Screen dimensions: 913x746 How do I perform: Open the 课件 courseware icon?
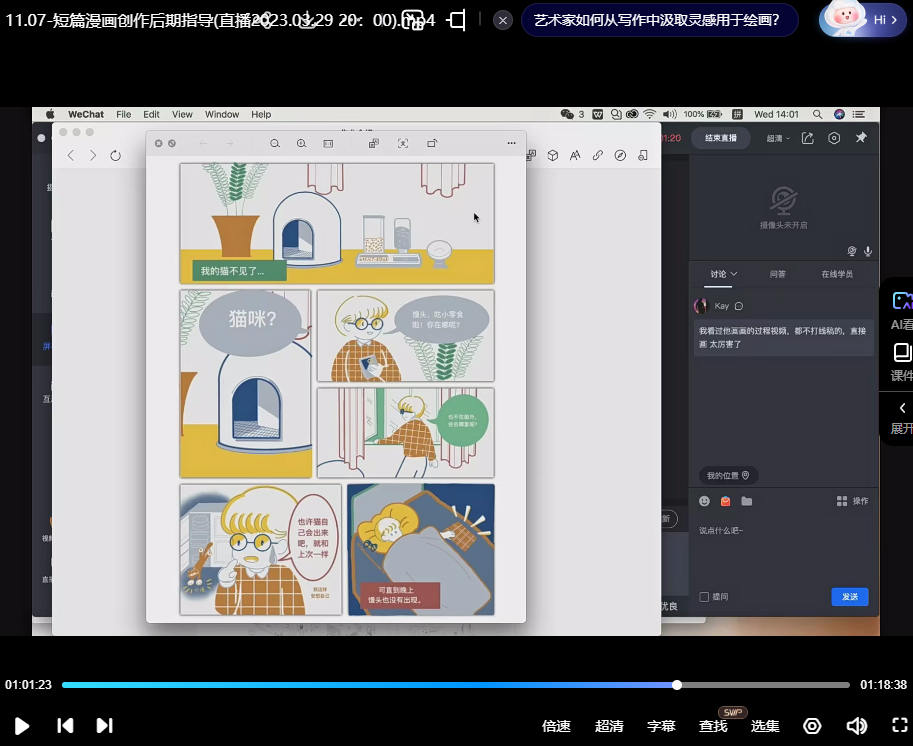point(901,360)
